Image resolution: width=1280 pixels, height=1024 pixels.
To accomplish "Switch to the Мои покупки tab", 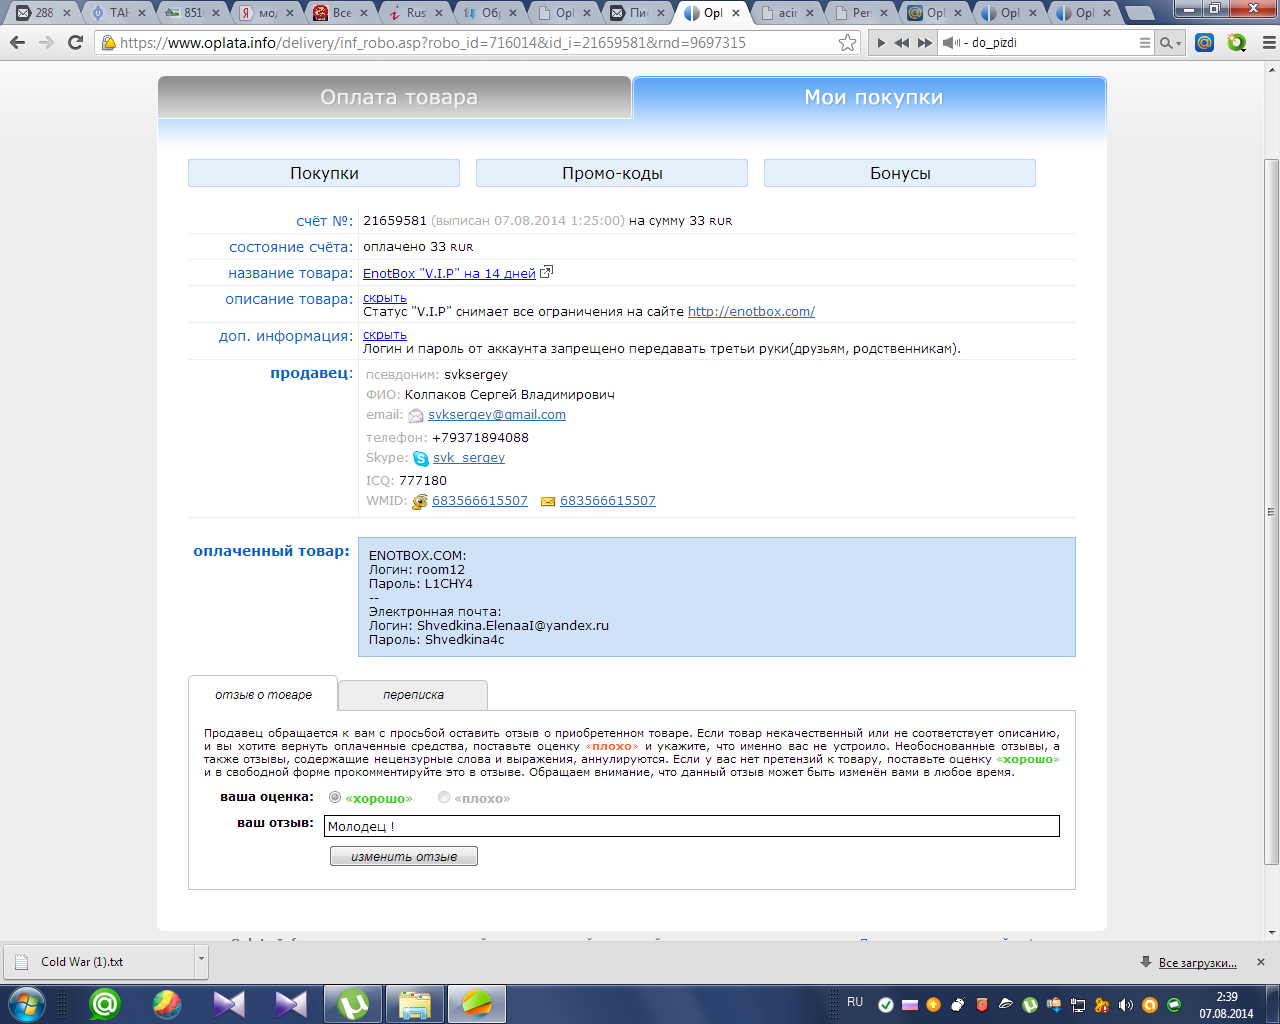I will tap(870, 97).
